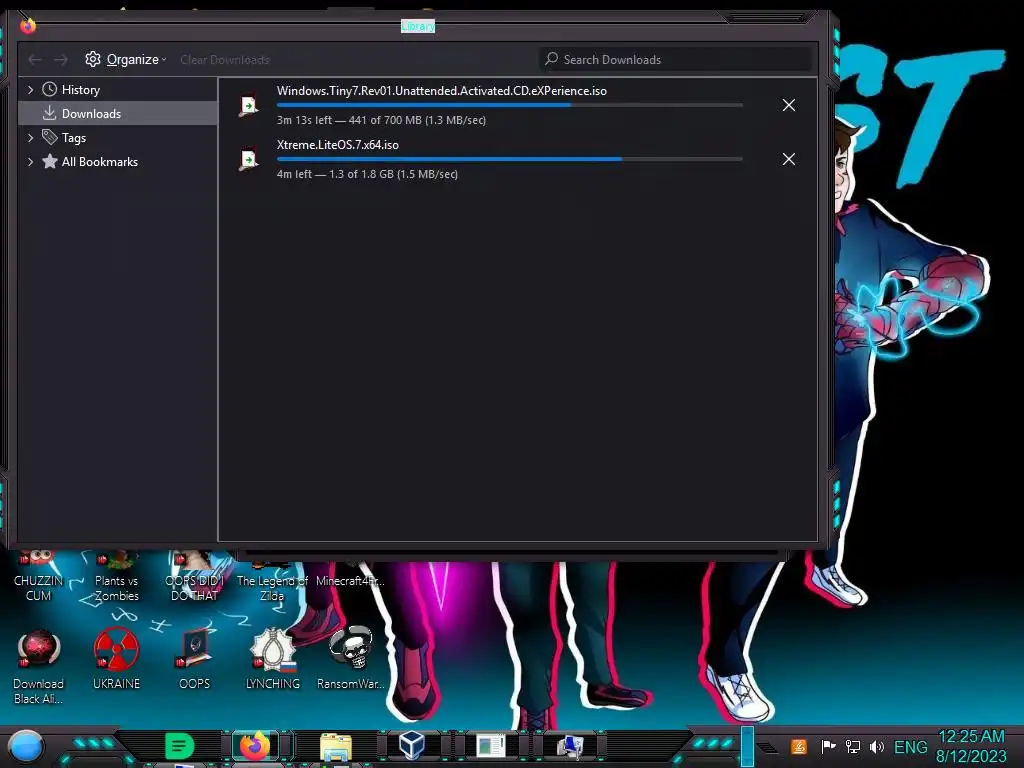Open File Explorer from the taskbar
1024x768 pixels.
click(336, 747)
